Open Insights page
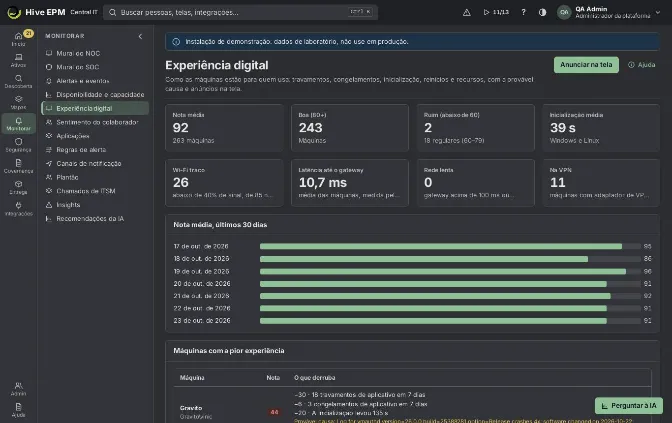This screenshot has width=672, height=423. [95, 205]
